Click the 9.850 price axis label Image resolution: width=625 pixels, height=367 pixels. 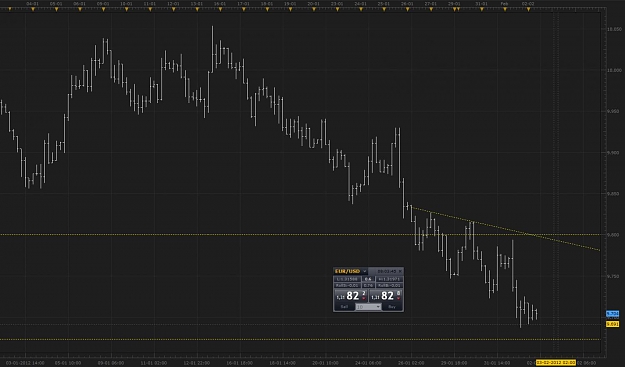tap(613, 194)
